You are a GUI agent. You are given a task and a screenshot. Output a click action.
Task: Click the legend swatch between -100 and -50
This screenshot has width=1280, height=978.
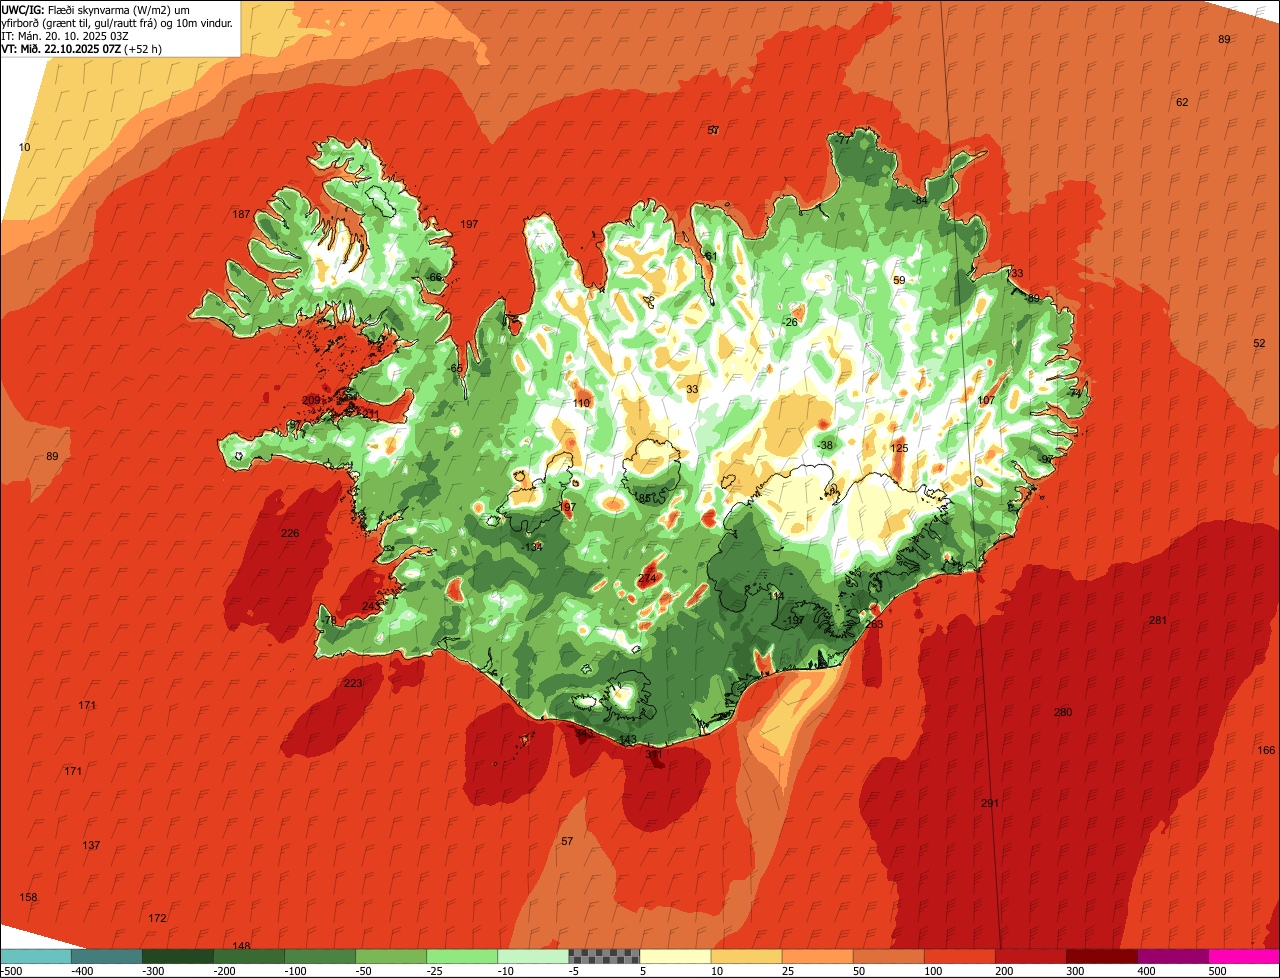(x=320, y=956)
